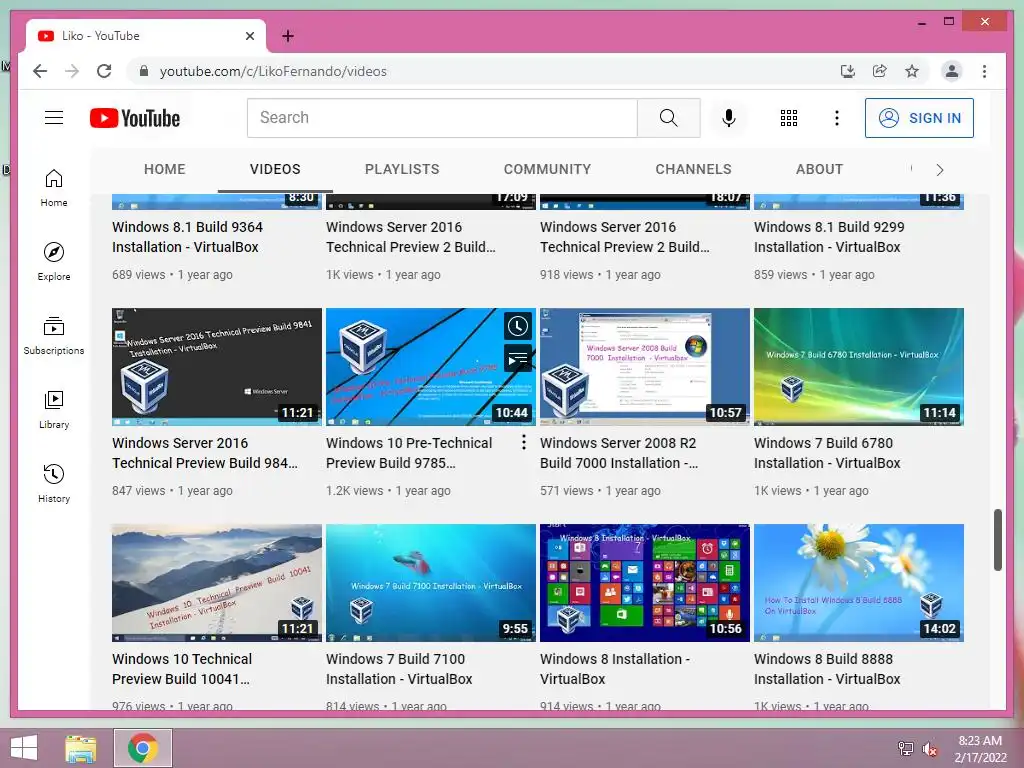Open the Windows 10 Pre-Technical Preview thumbnail
This screenshot has width=1024, height=768.
pos(431,366)
